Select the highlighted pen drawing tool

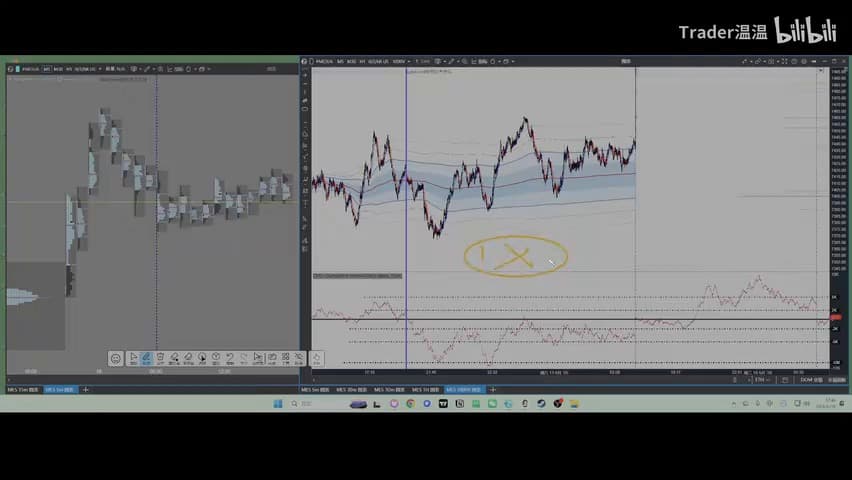(146, 358)
